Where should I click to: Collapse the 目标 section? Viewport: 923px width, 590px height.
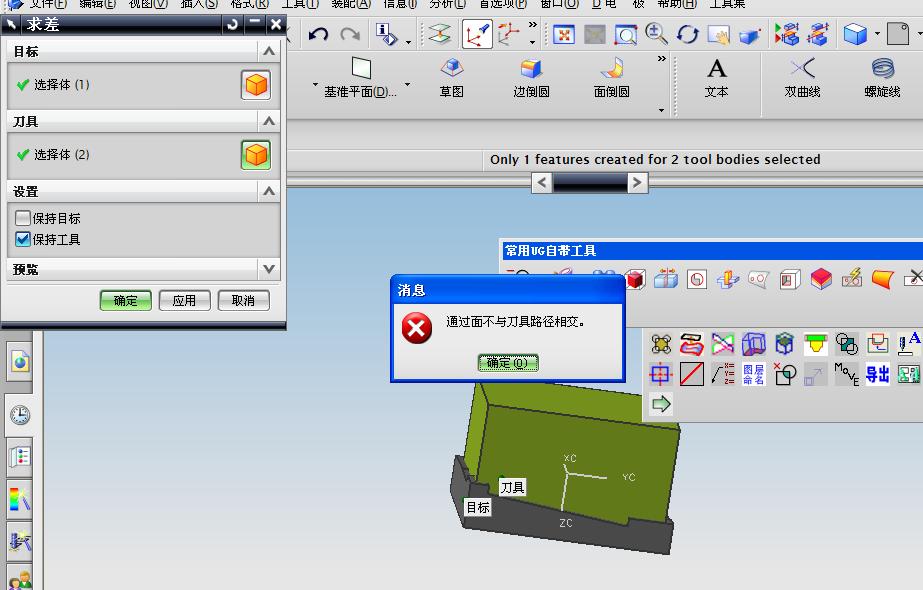(269, 51)
